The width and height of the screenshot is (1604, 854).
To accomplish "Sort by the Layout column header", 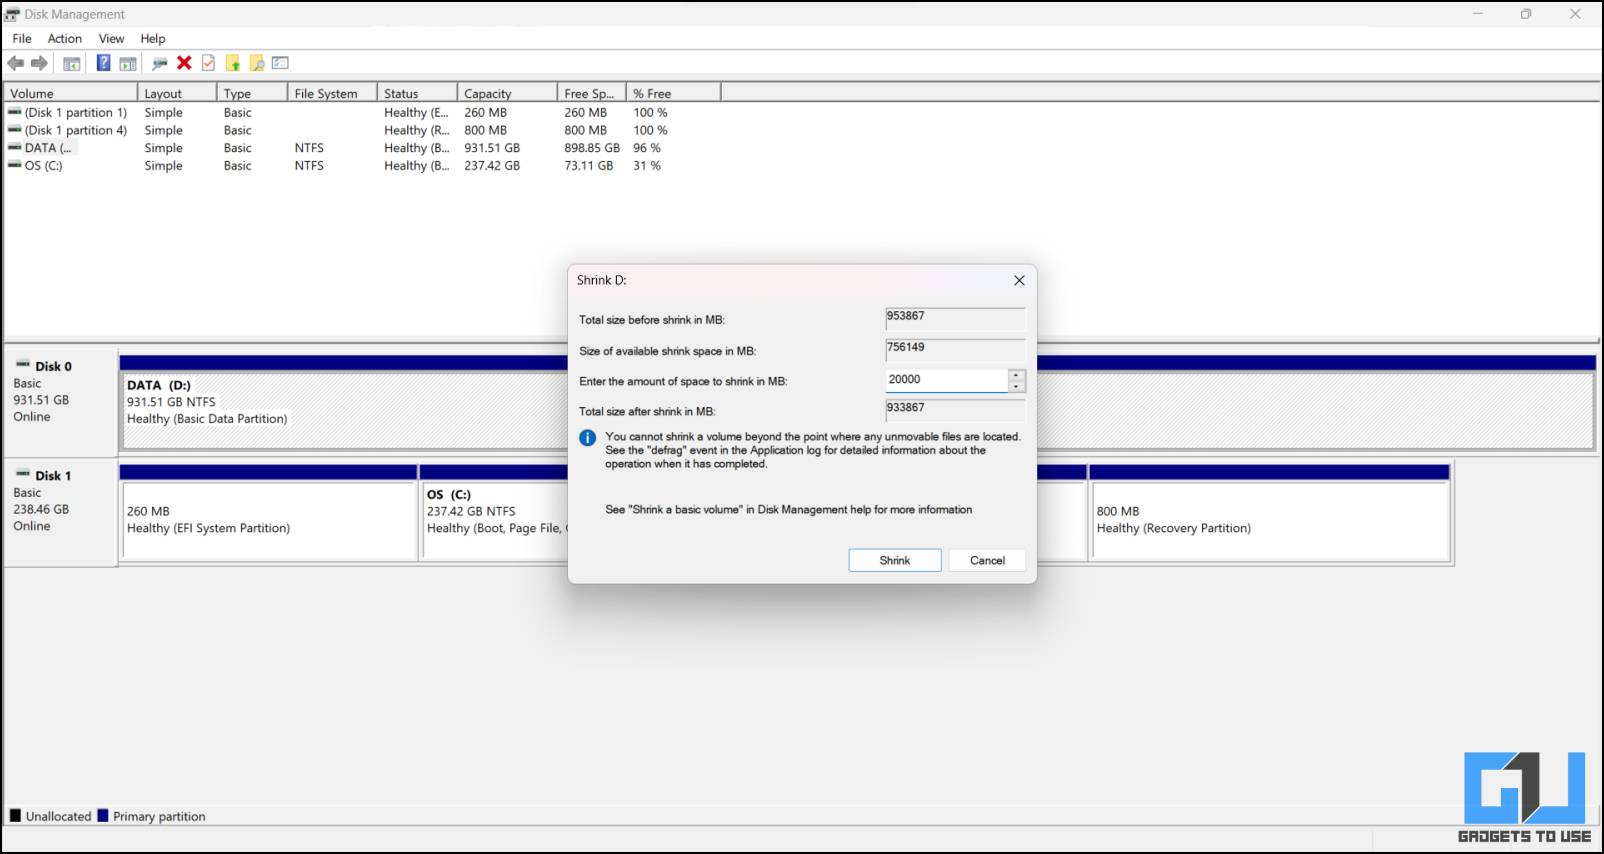I will [177, 93].
